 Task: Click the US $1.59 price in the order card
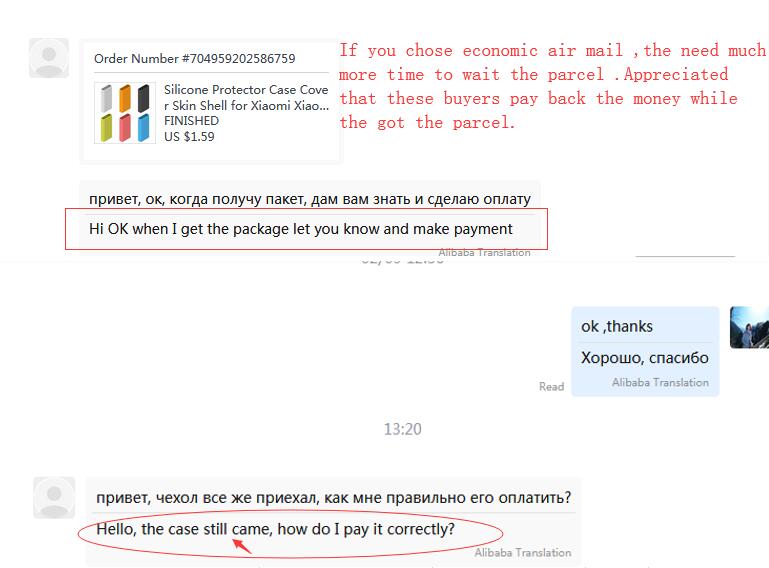[x=189, y=136]
